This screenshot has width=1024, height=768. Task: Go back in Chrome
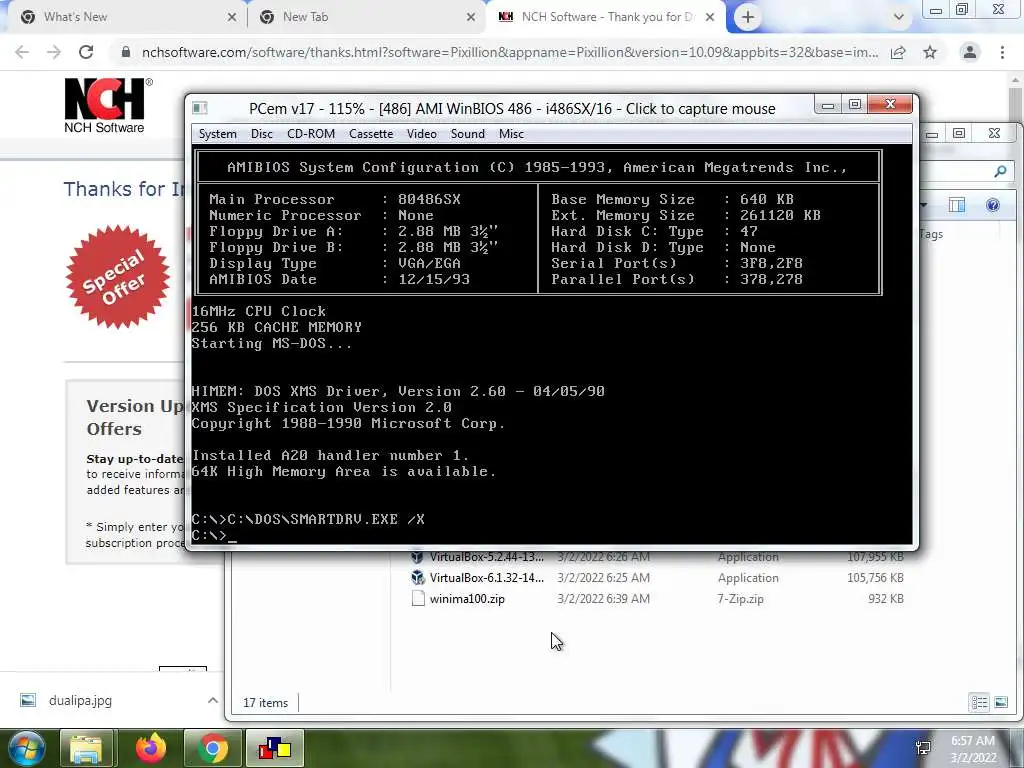coord(22,52)
